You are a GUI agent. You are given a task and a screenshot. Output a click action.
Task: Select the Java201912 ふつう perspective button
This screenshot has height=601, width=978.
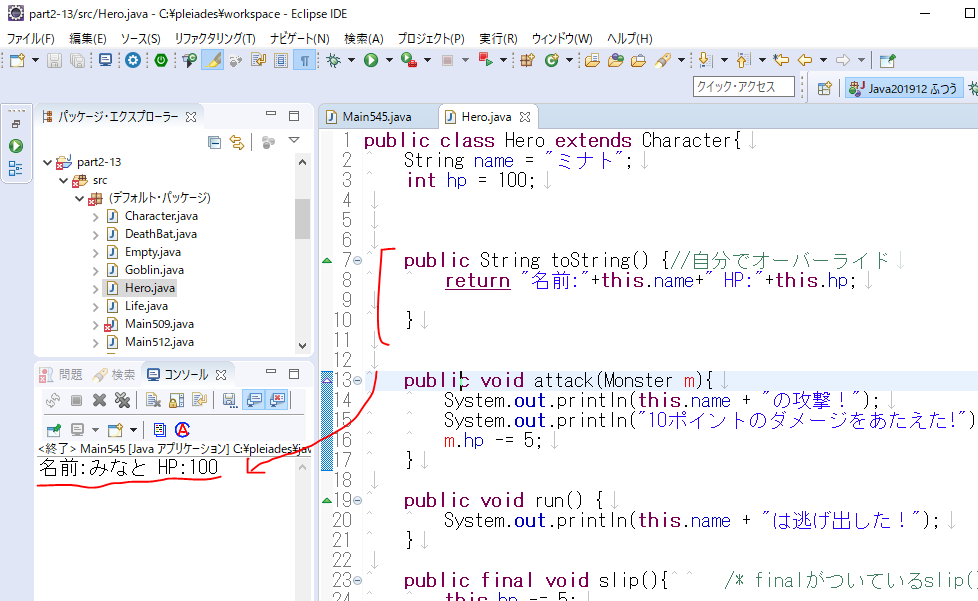[x=903, y=89]
